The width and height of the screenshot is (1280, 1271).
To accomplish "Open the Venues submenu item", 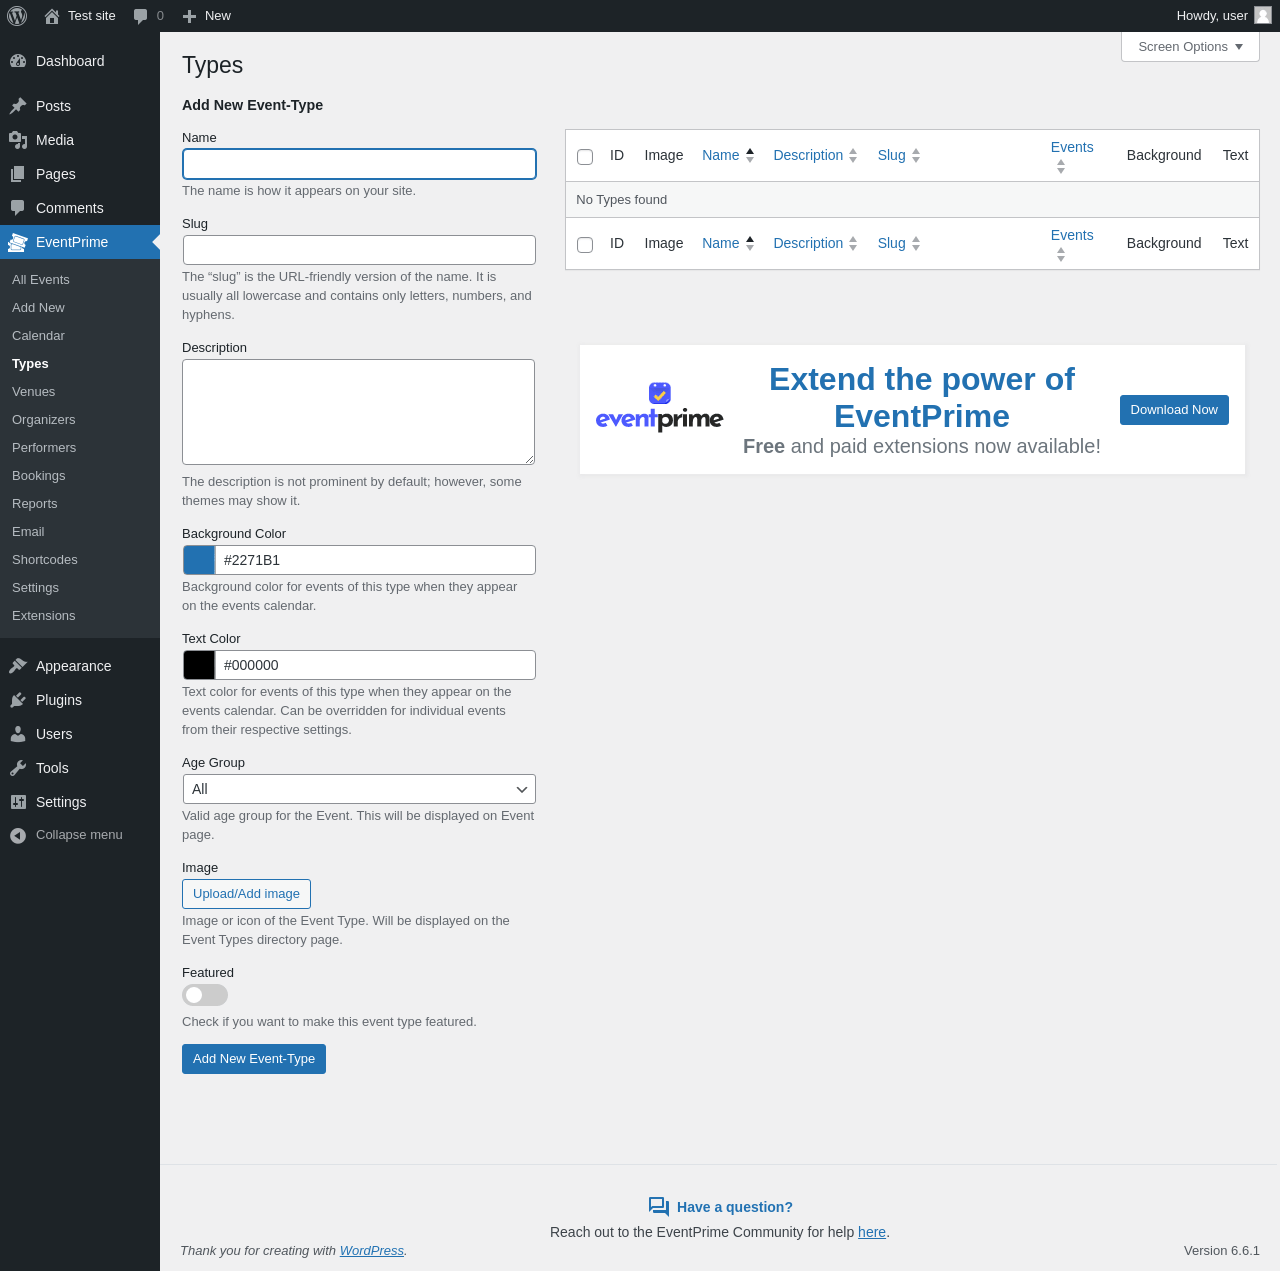I will tap(34, 392).
